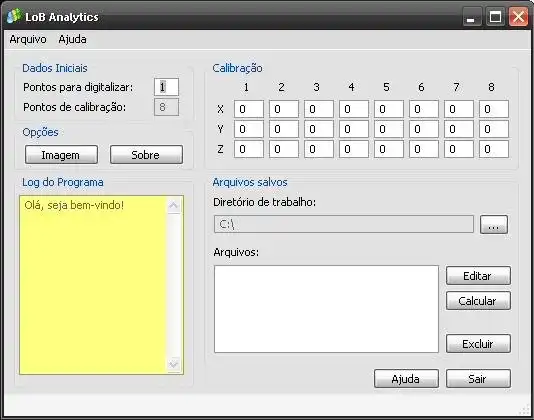
Task: Select X field for calibration point 4
Action: pos(354,109)
